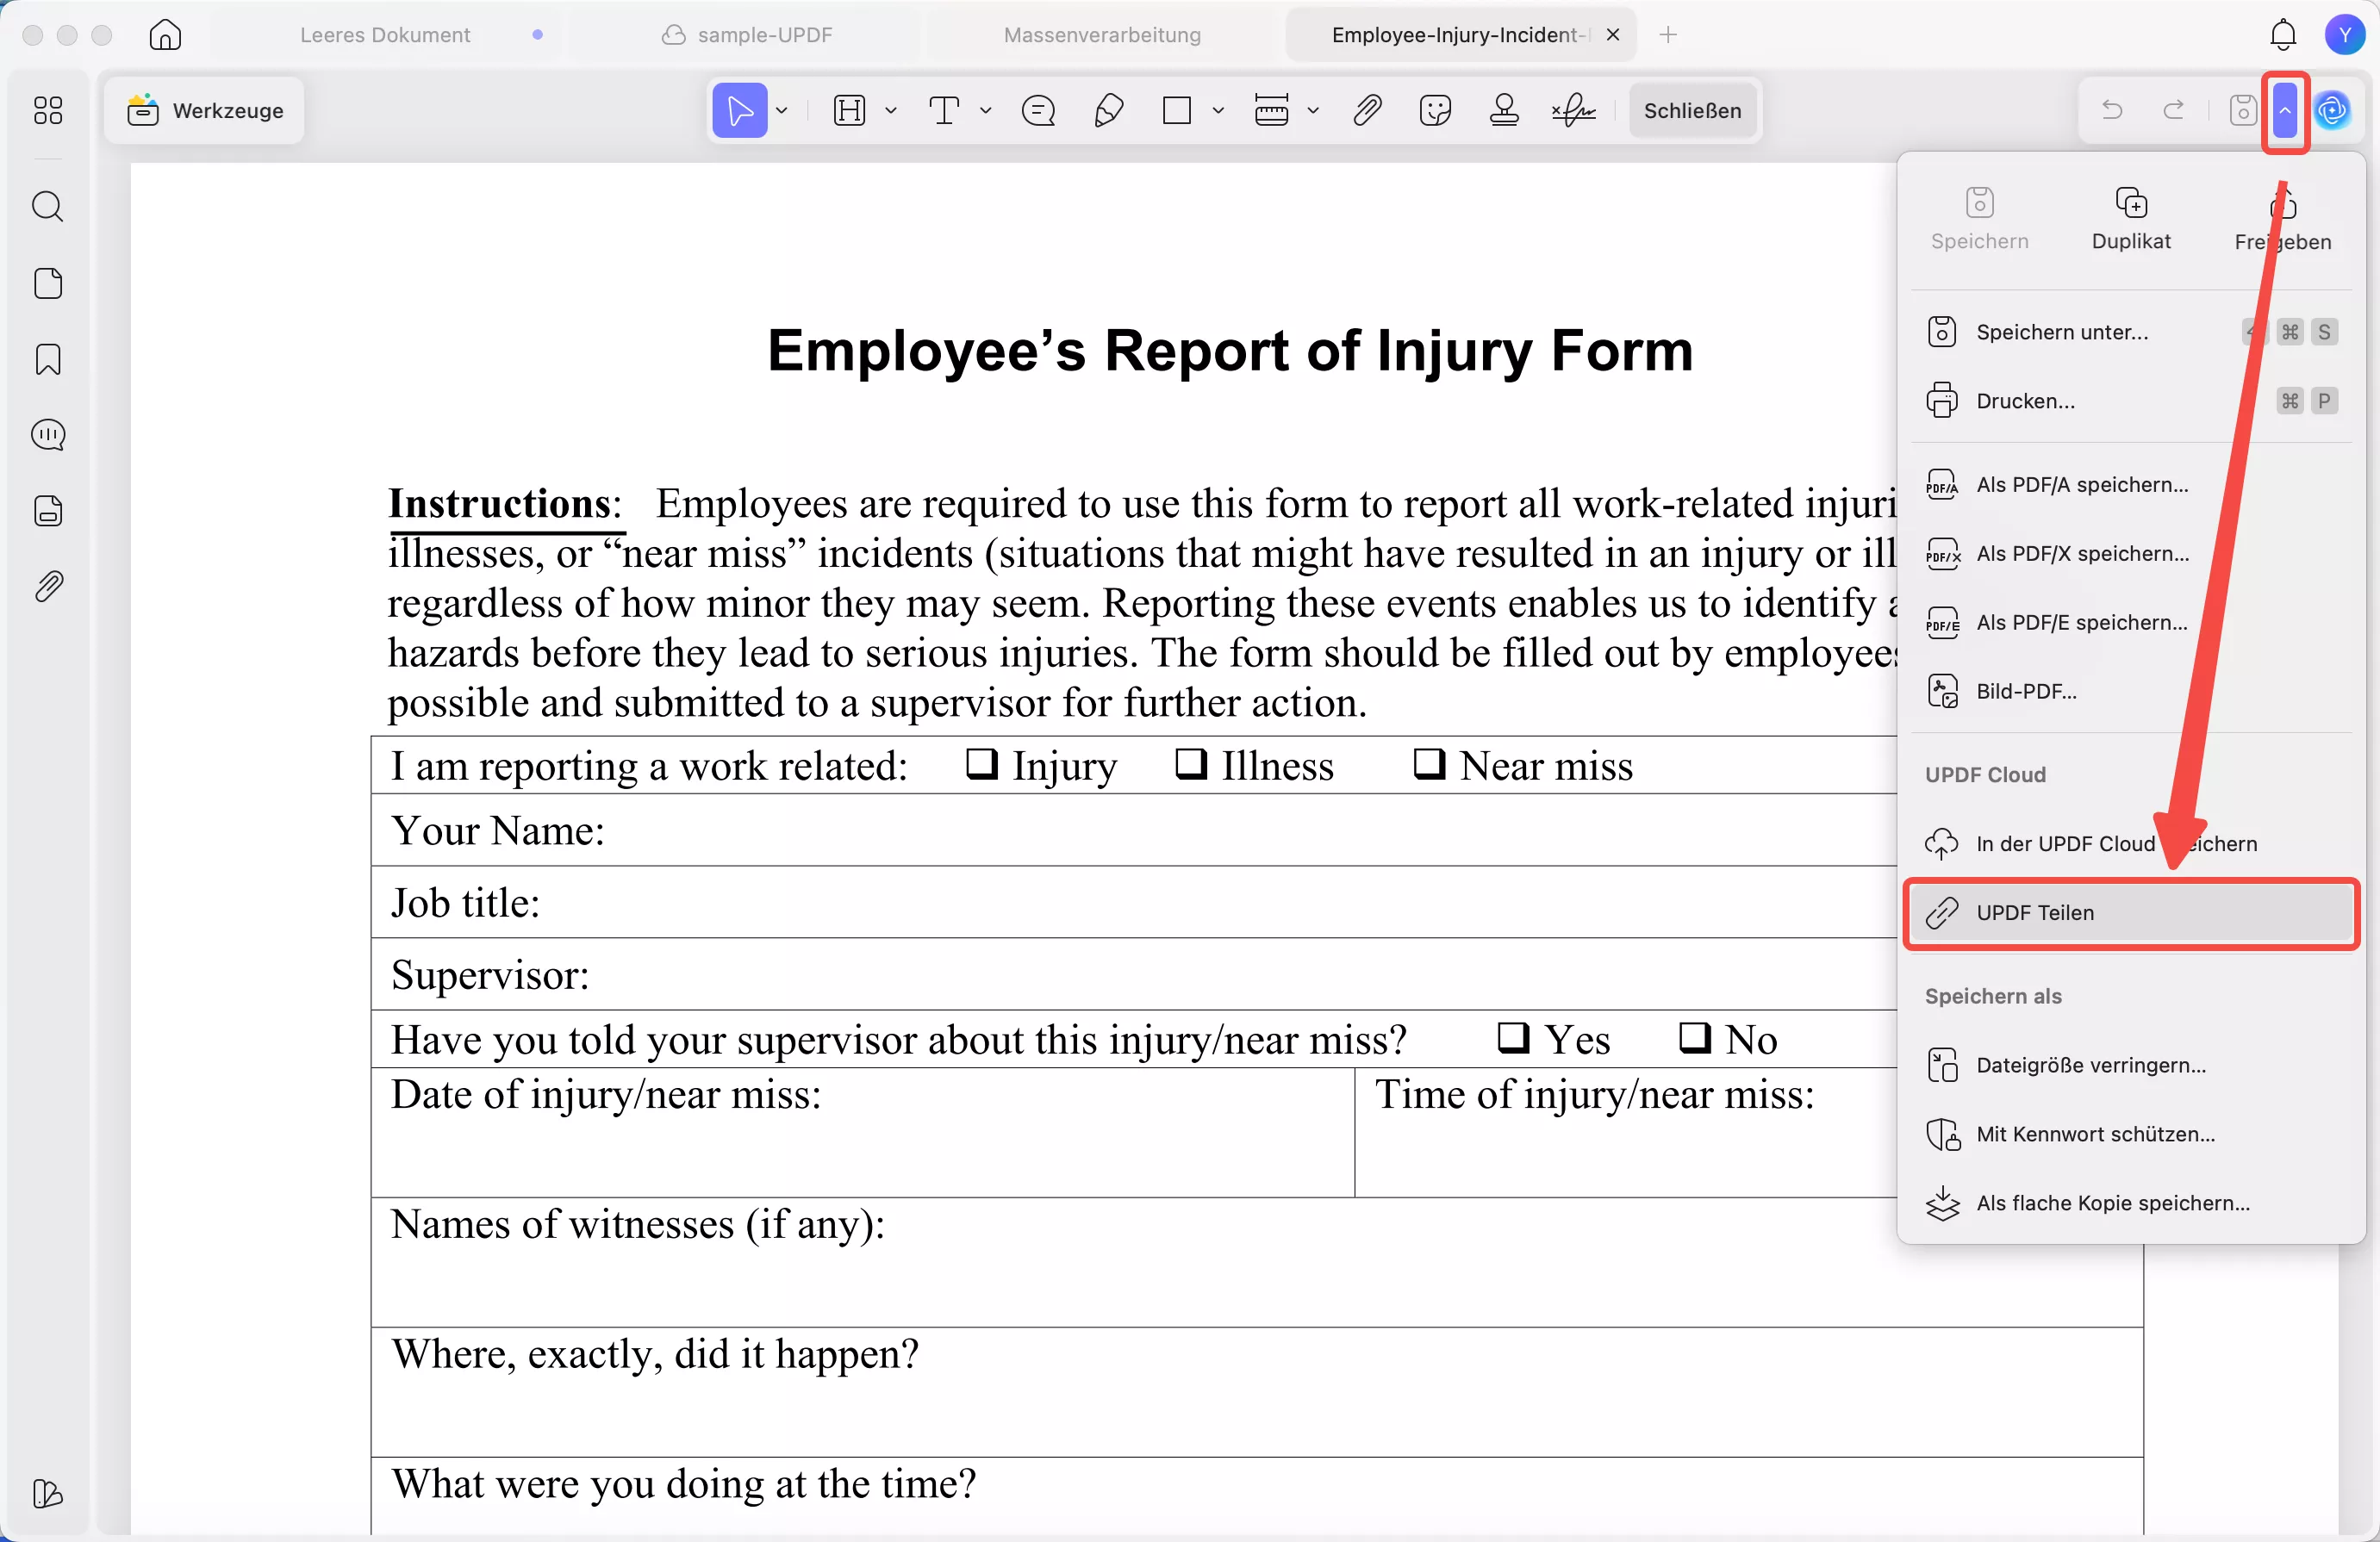Open the signature tool

click(1573, 110)
